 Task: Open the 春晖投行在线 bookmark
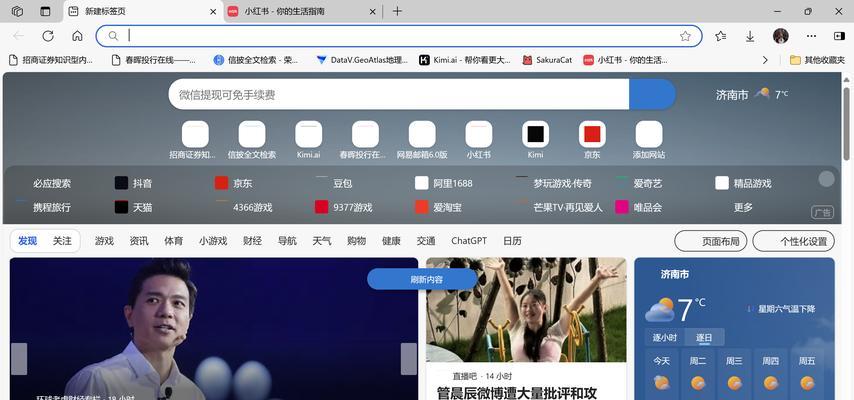tap(153, 60)
